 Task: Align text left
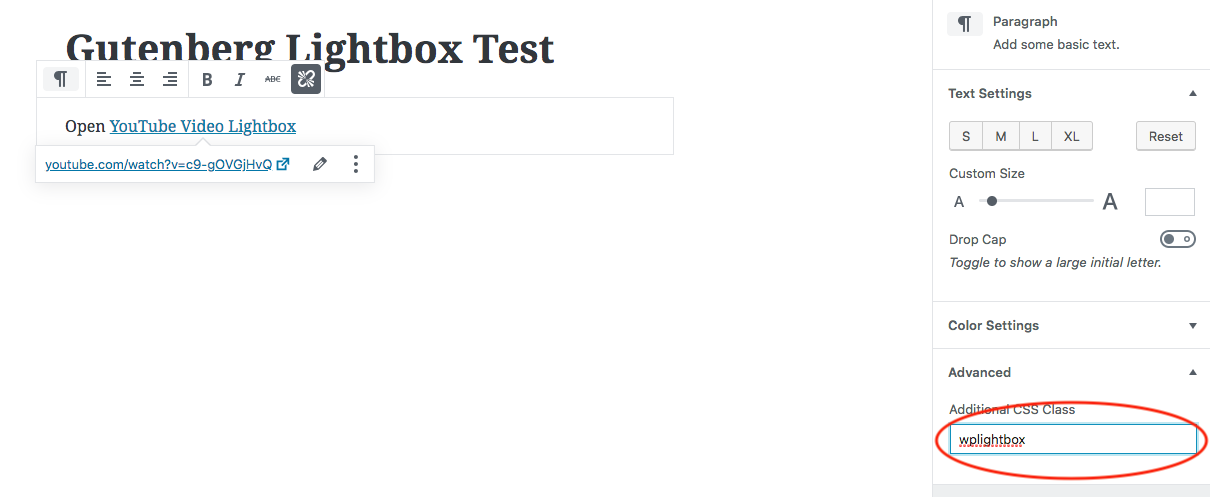[104, 79]
